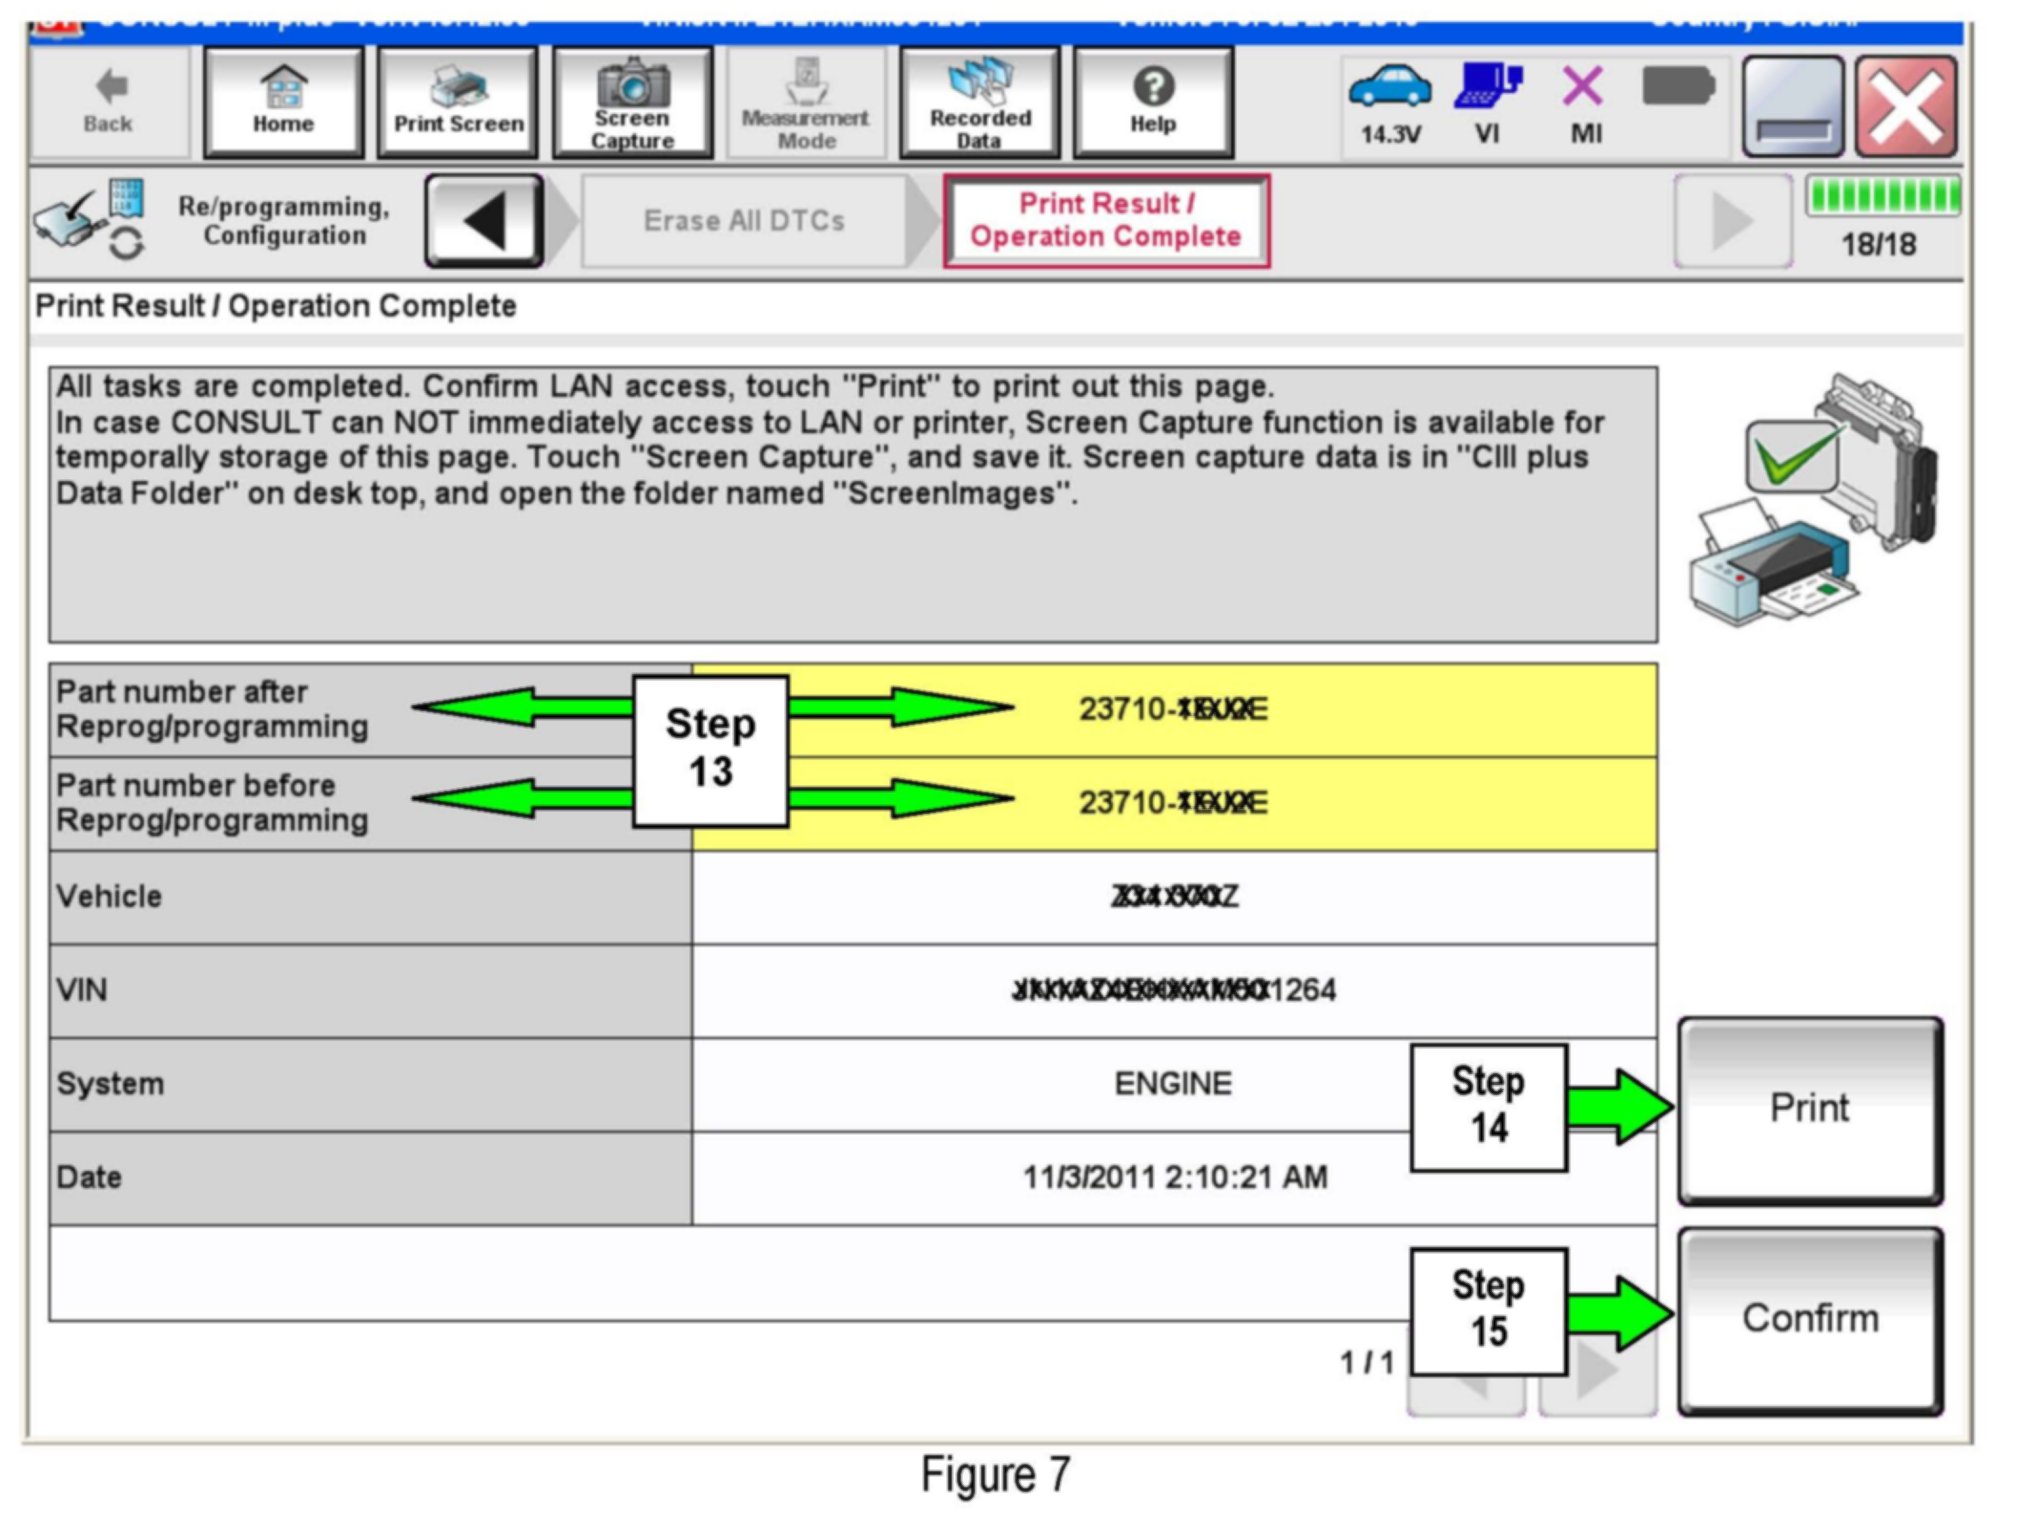Click the car battery voltage 14.3V indicator

(x=1390, y=101)
